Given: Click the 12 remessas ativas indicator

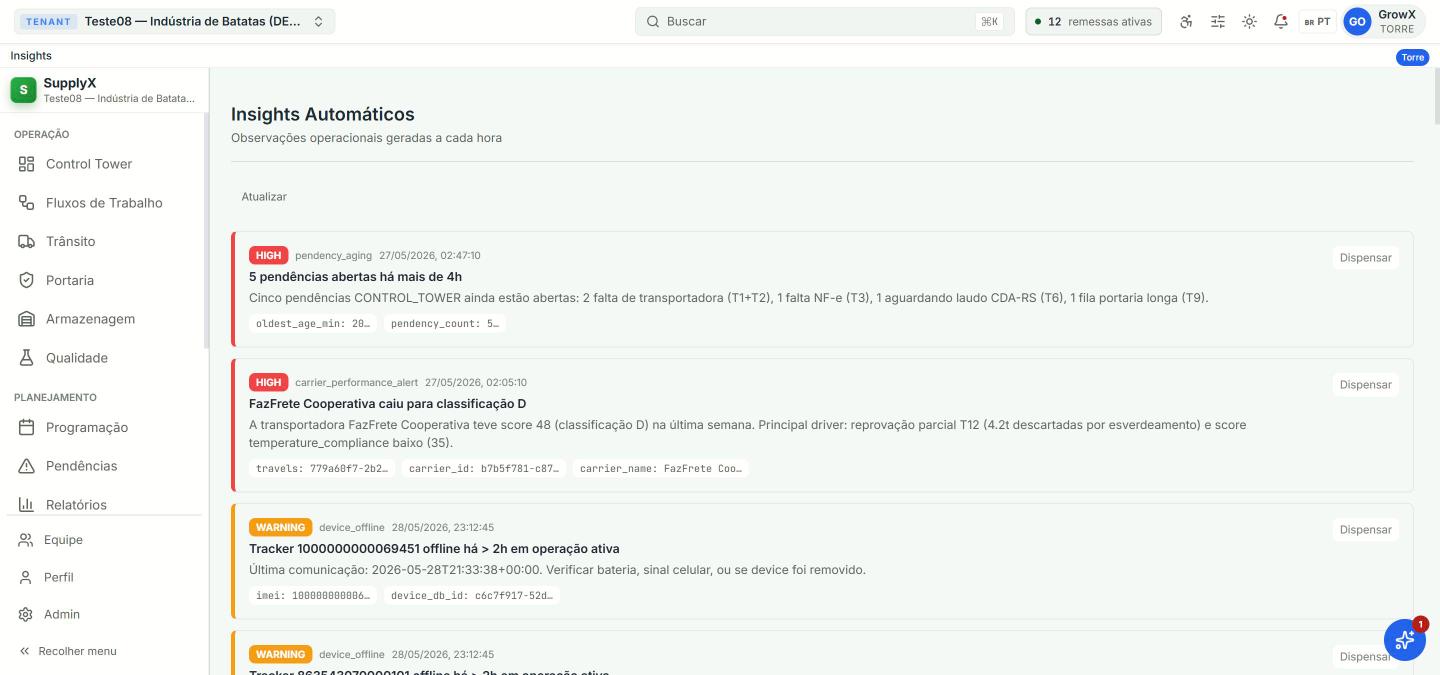Looking at the screenshot, I should (1093, 21).
